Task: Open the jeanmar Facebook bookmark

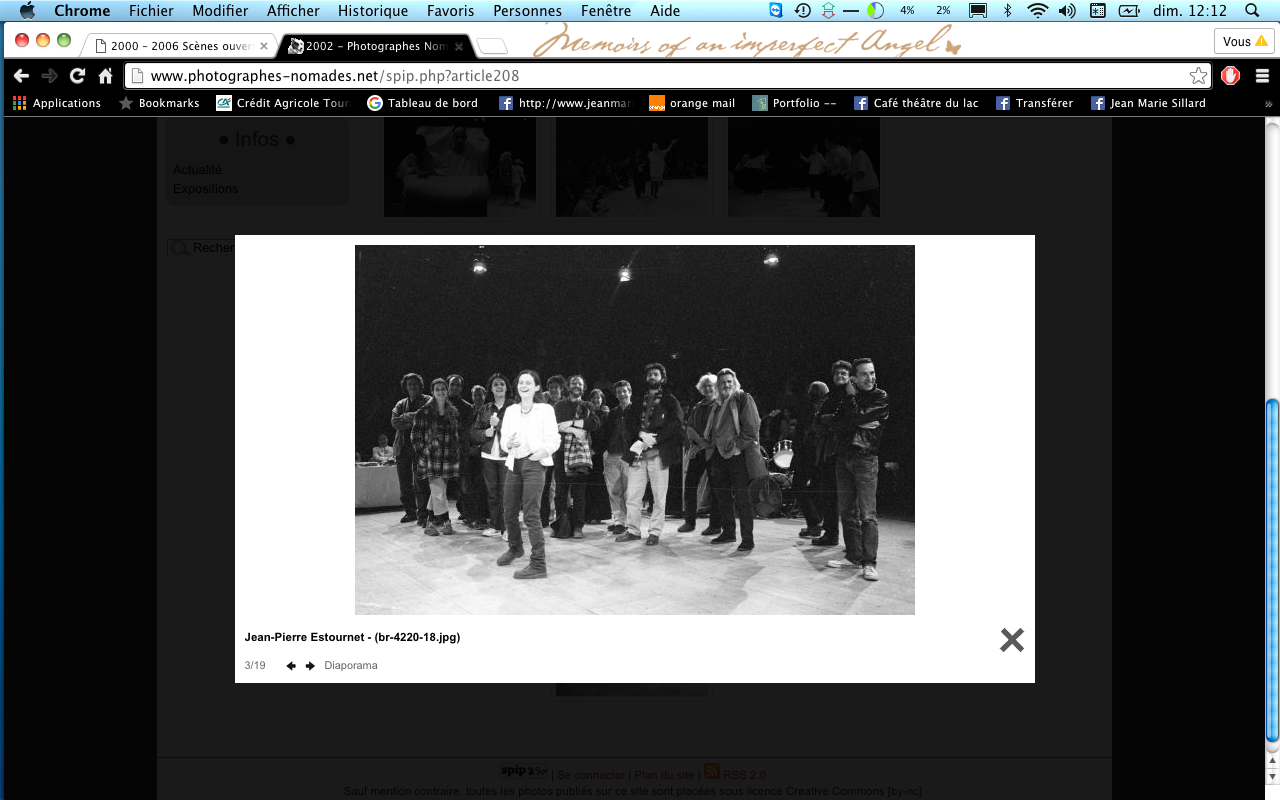Action: point(565,103)
